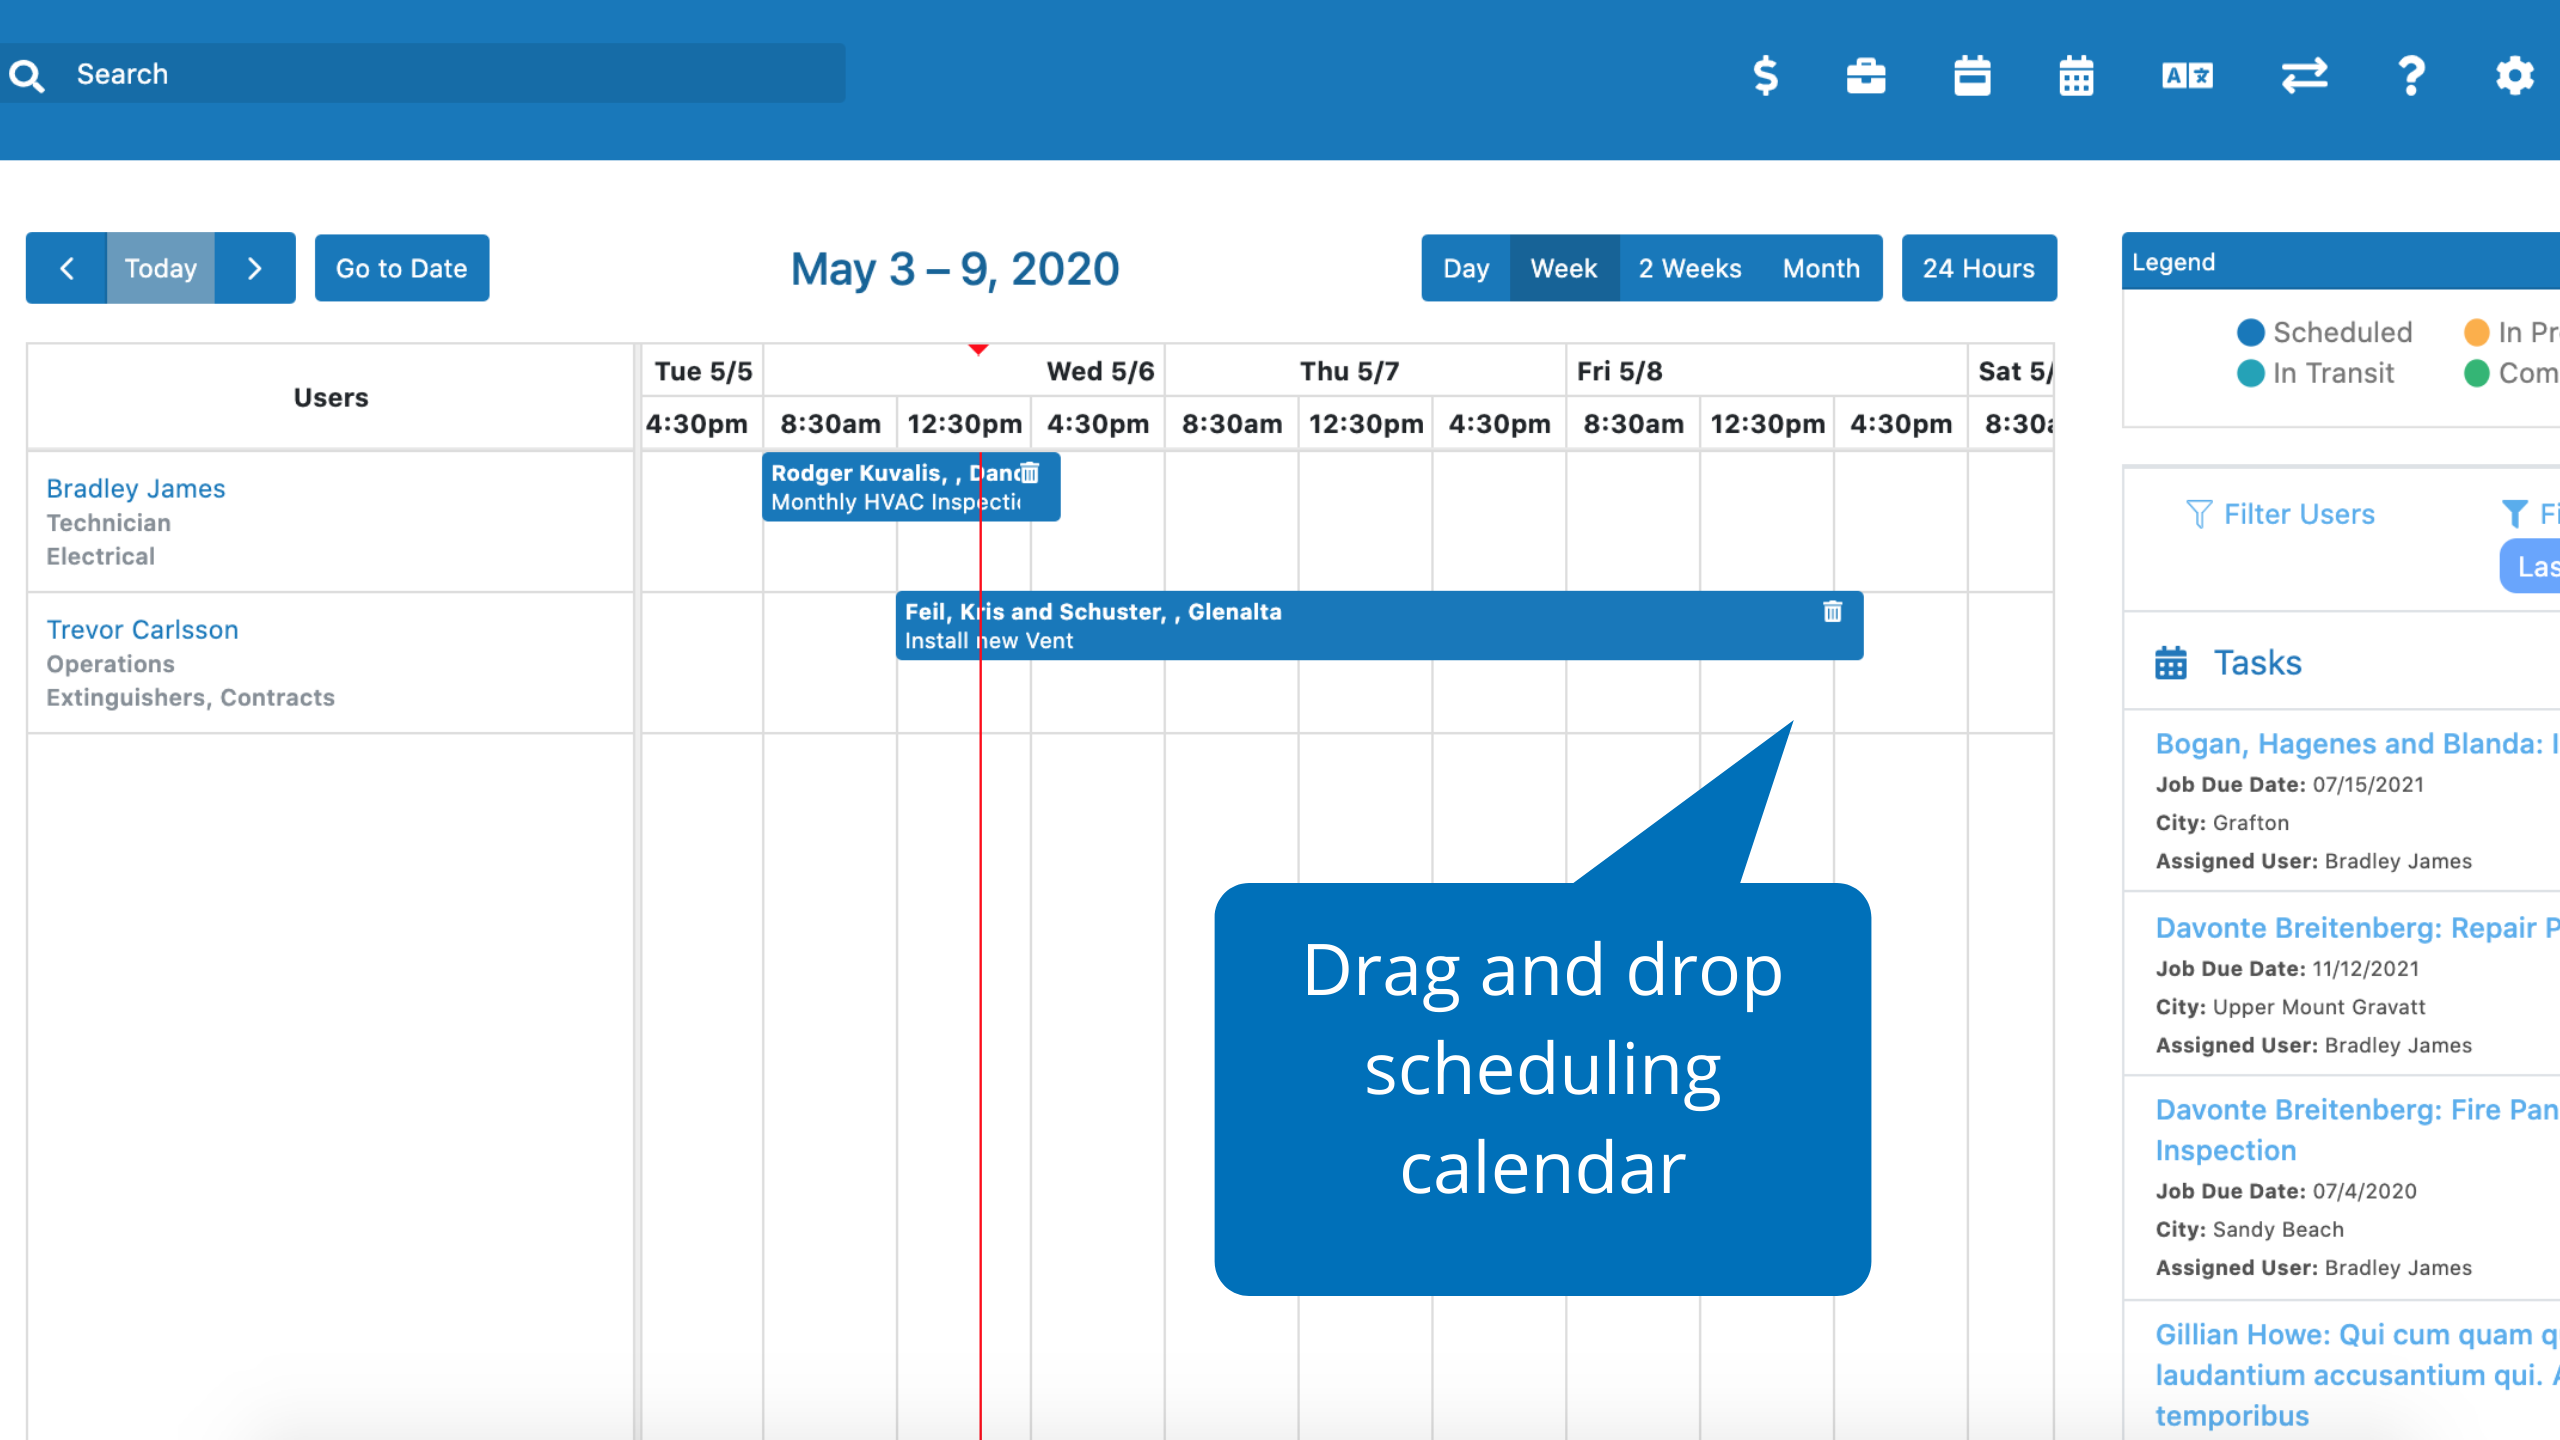Viewport: 2560px width, 1440px height.
Task: Click the Go to Date button
Action: (402, 268)
